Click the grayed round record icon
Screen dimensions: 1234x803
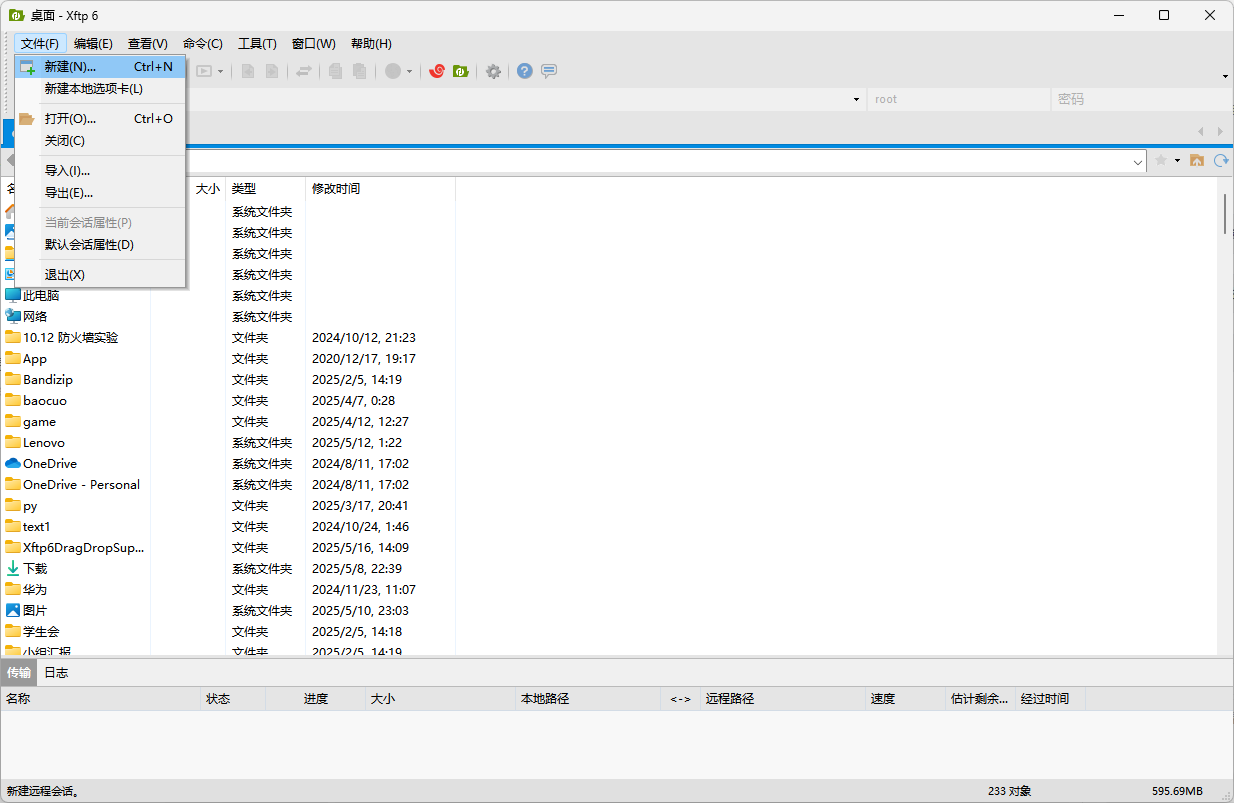[x=393, y=71]
